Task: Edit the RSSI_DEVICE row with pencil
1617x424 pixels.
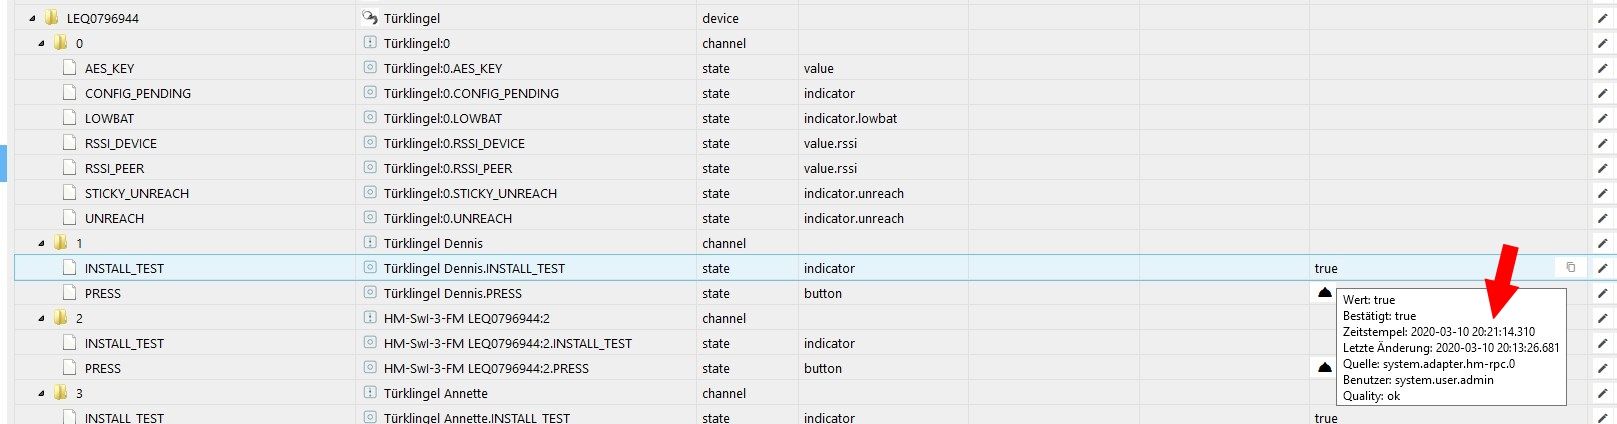Action: (x=1602, y=143)
